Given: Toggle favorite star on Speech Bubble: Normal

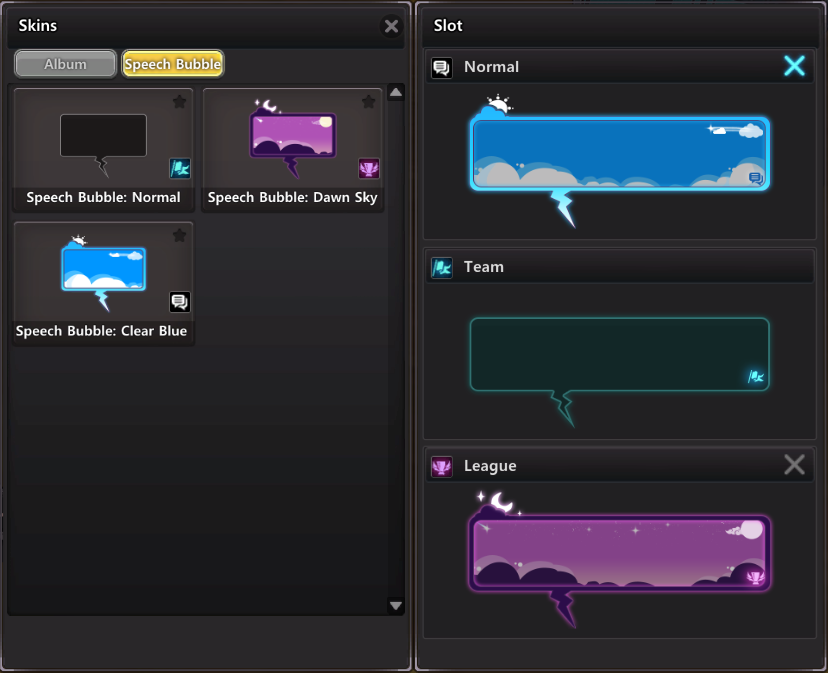Looking at the screenshot, I should (x=179, y=101).
